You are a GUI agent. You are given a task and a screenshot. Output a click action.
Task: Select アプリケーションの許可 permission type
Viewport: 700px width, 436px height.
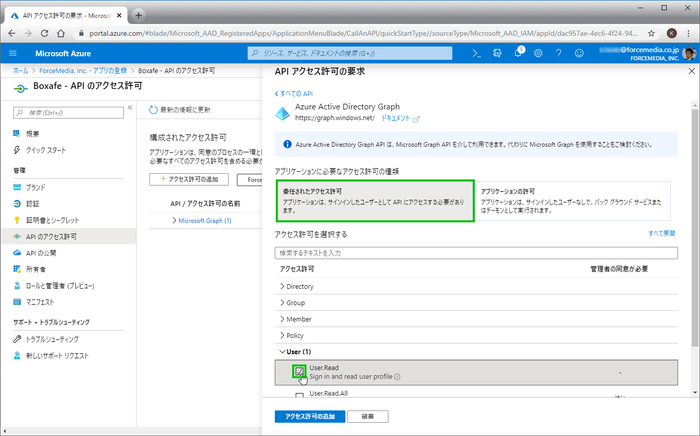(572, 201)
